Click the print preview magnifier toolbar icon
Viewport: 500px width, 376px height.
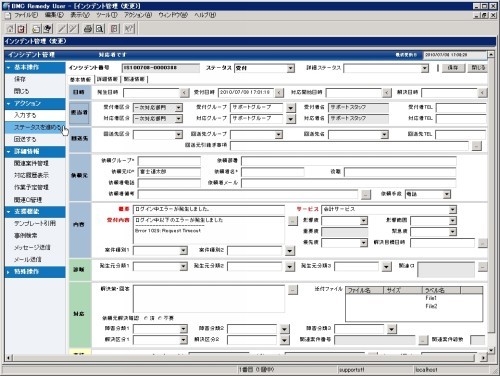coord(99,29)
